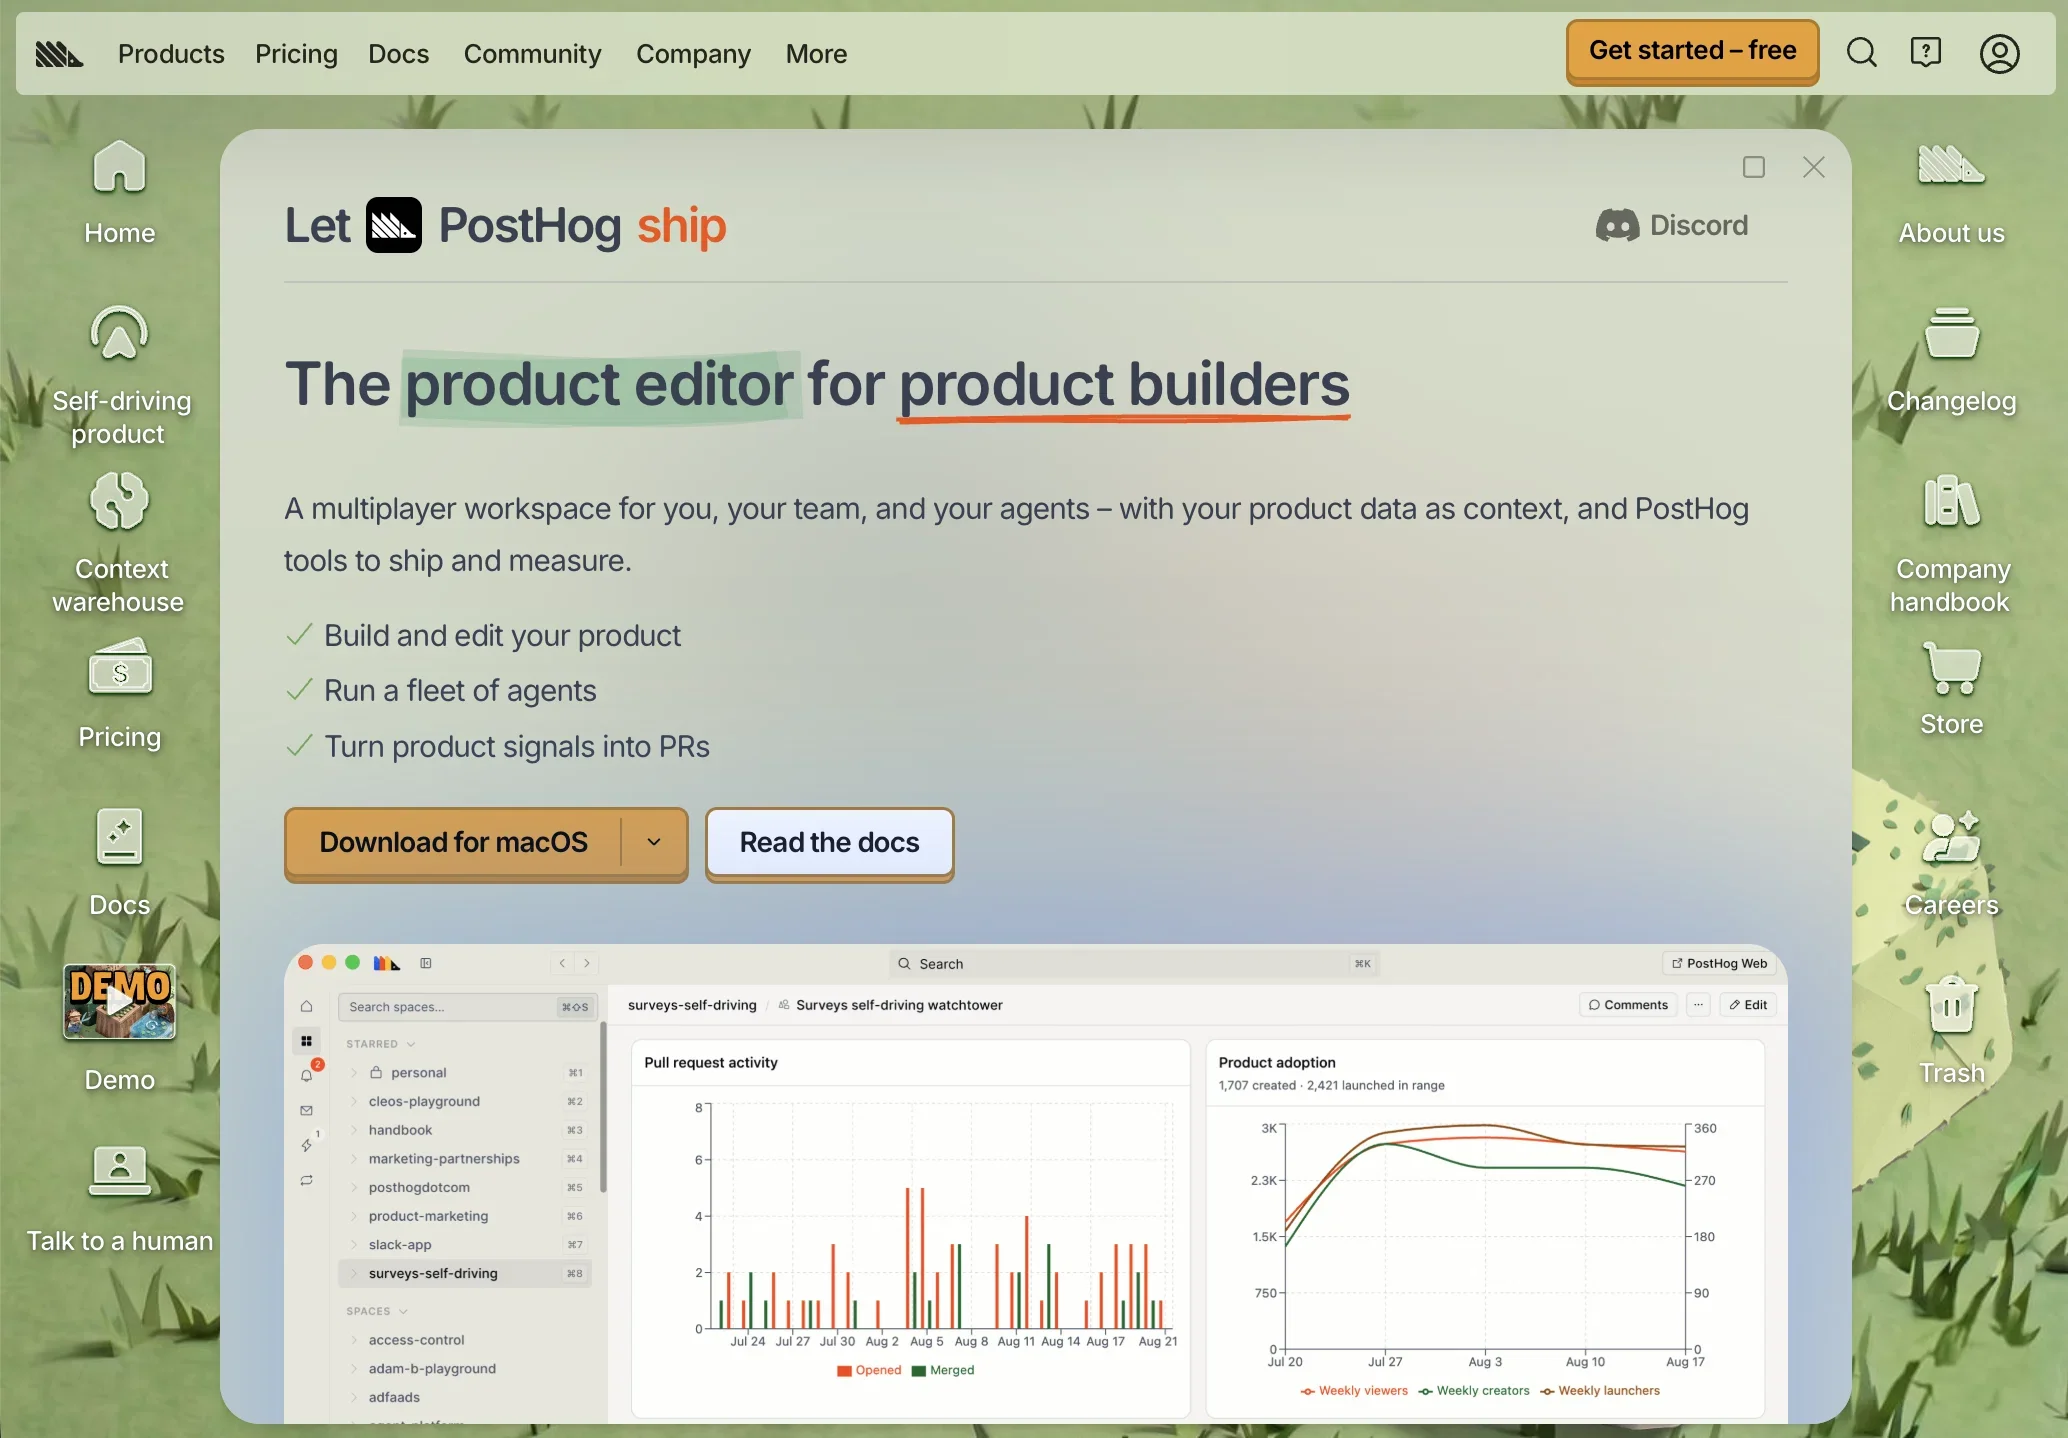Open the Self-driving product icon
This screenshot has height=1438, width=2068.
click(x=119, y=376)
